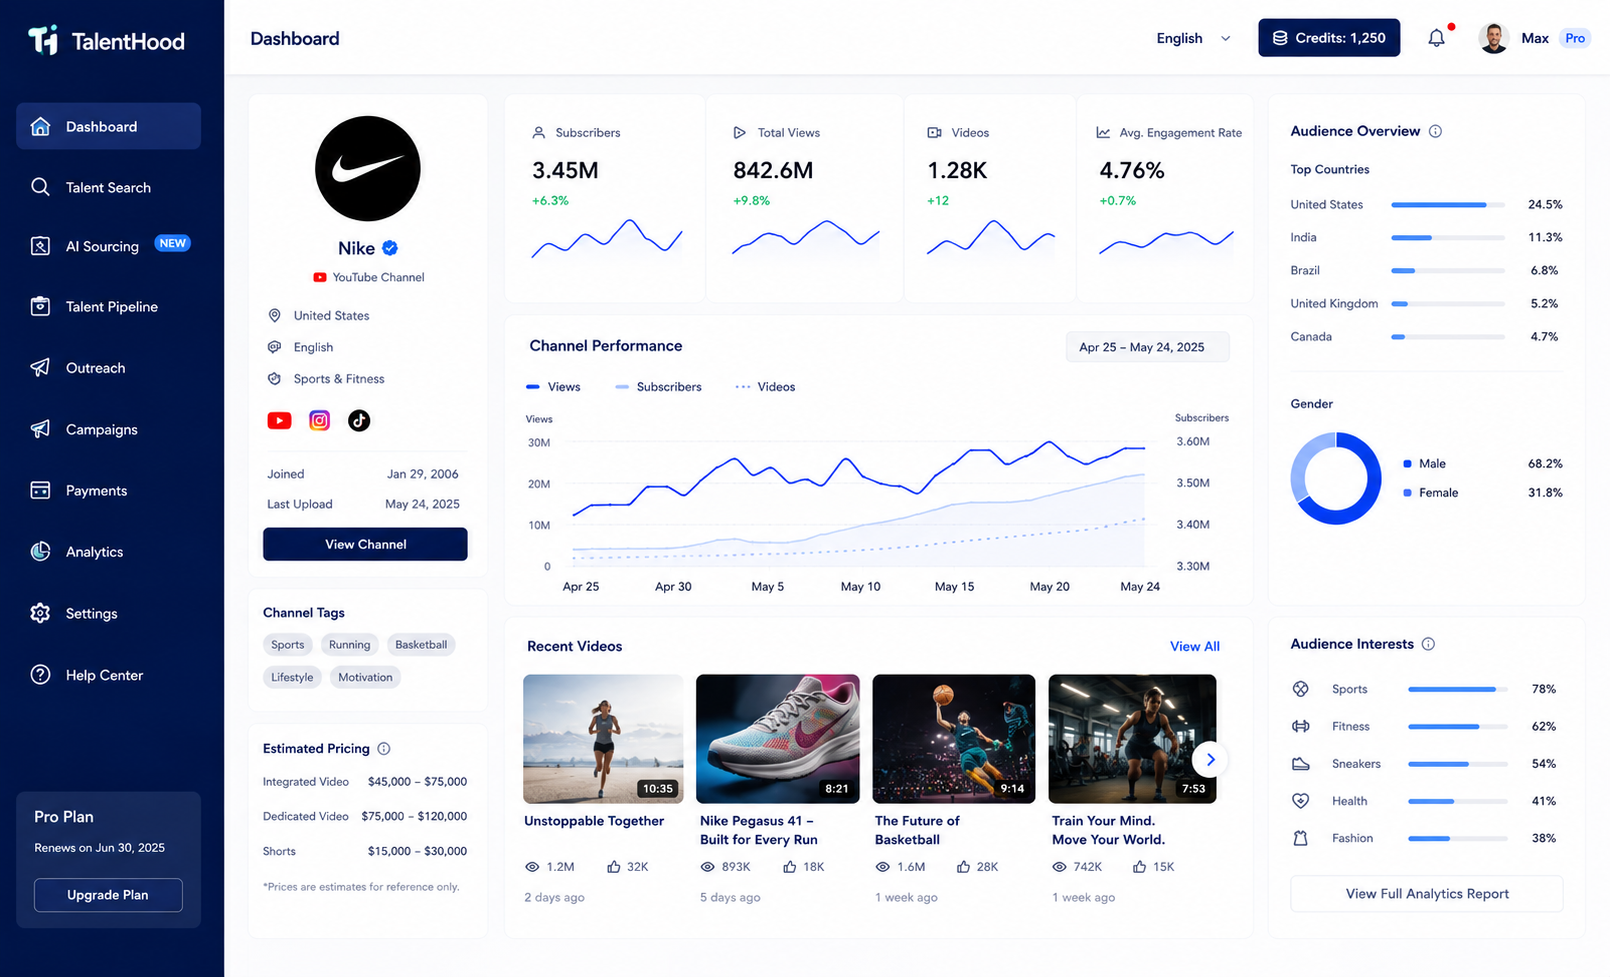Click the Health interest heart icon

tap(1300, 801)
